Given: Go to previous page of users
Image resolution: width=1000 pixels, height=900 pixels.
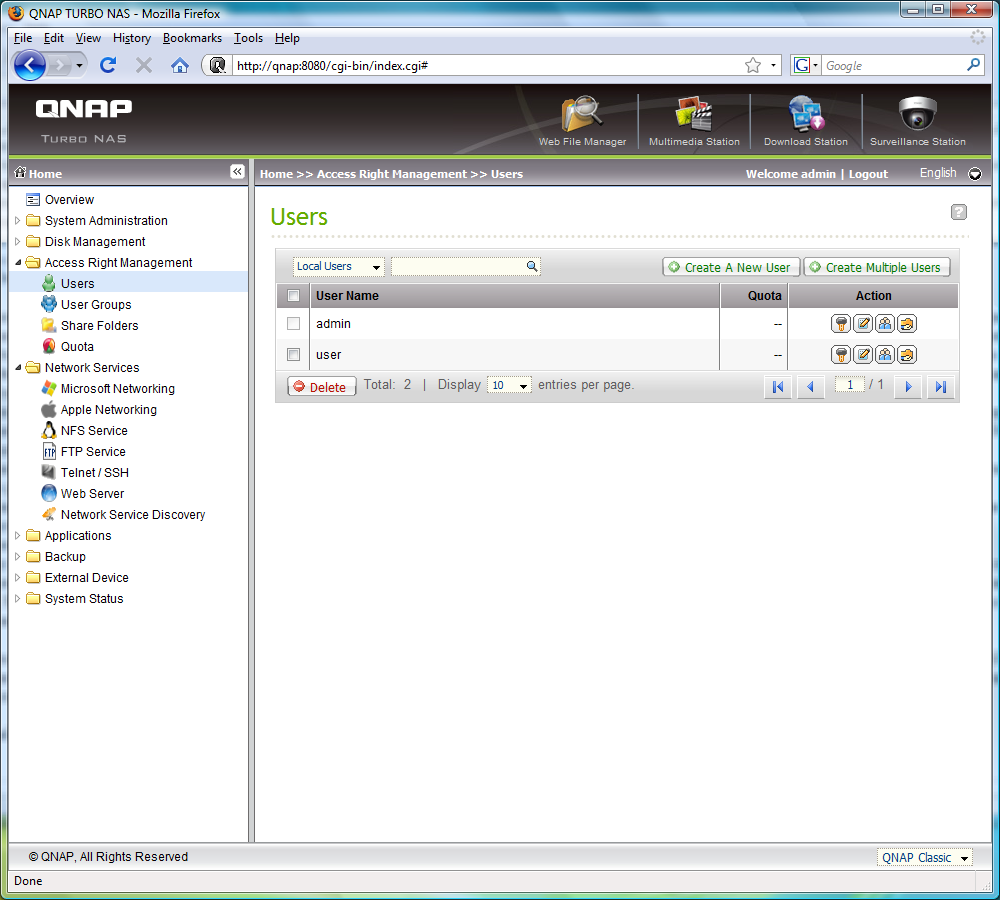Looking at the screenshot, I should pyautogui.click(x=811, y=387).
